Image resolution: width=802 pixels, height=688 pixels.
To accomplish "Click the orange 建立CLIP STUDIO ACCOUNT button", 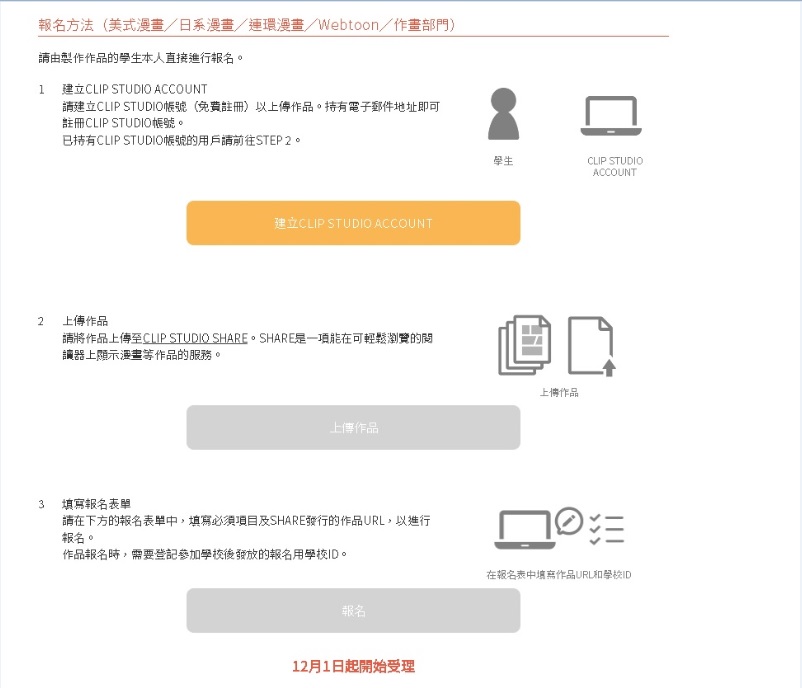I will [353, 223].
